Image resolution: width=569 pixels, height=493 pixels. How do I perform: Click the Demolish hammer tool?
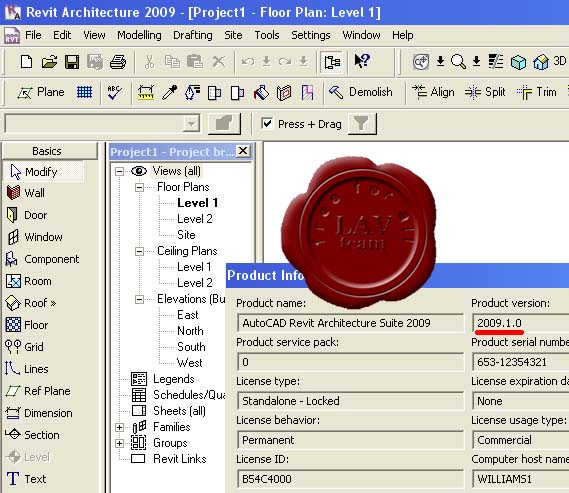pyautogui.click(x=360, y=92)
